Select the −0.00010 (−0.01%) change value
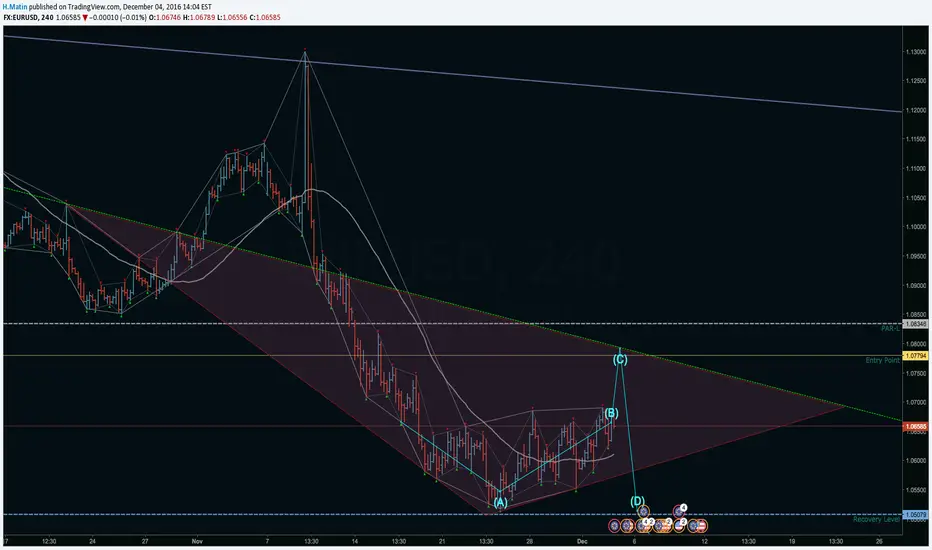 118,17
